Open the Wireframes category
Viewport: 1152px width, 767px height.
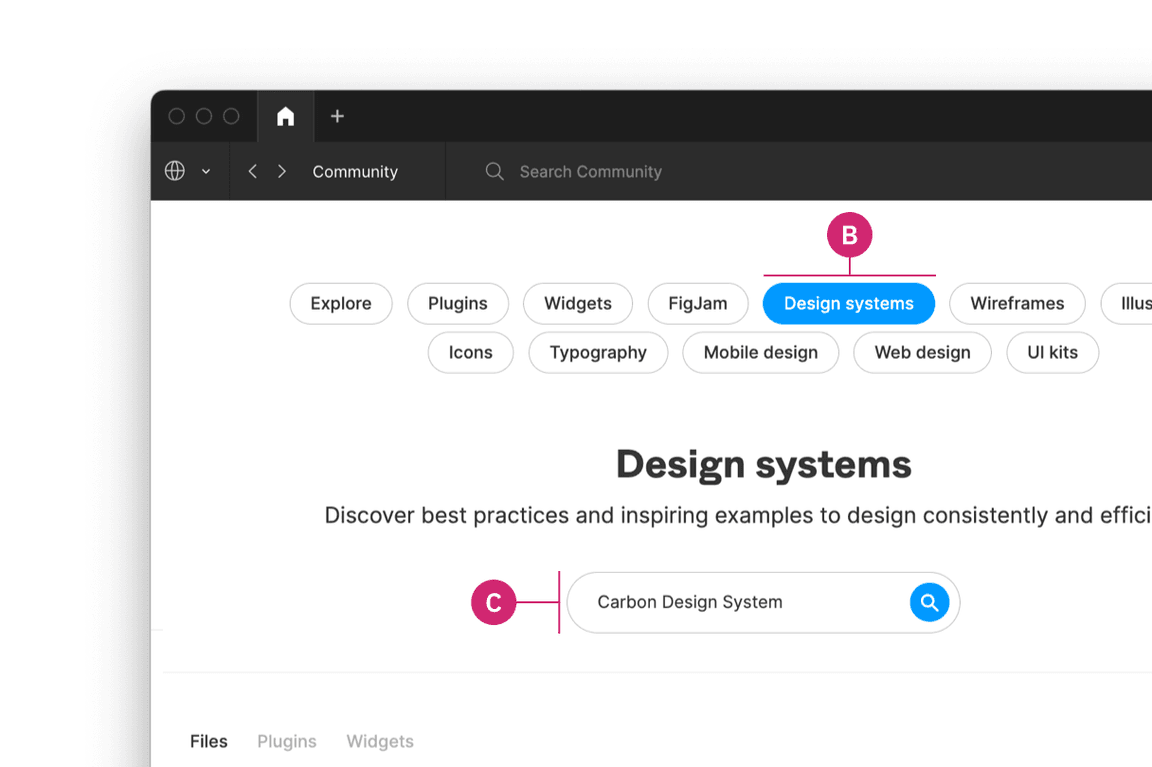[x=1017, y=304]
